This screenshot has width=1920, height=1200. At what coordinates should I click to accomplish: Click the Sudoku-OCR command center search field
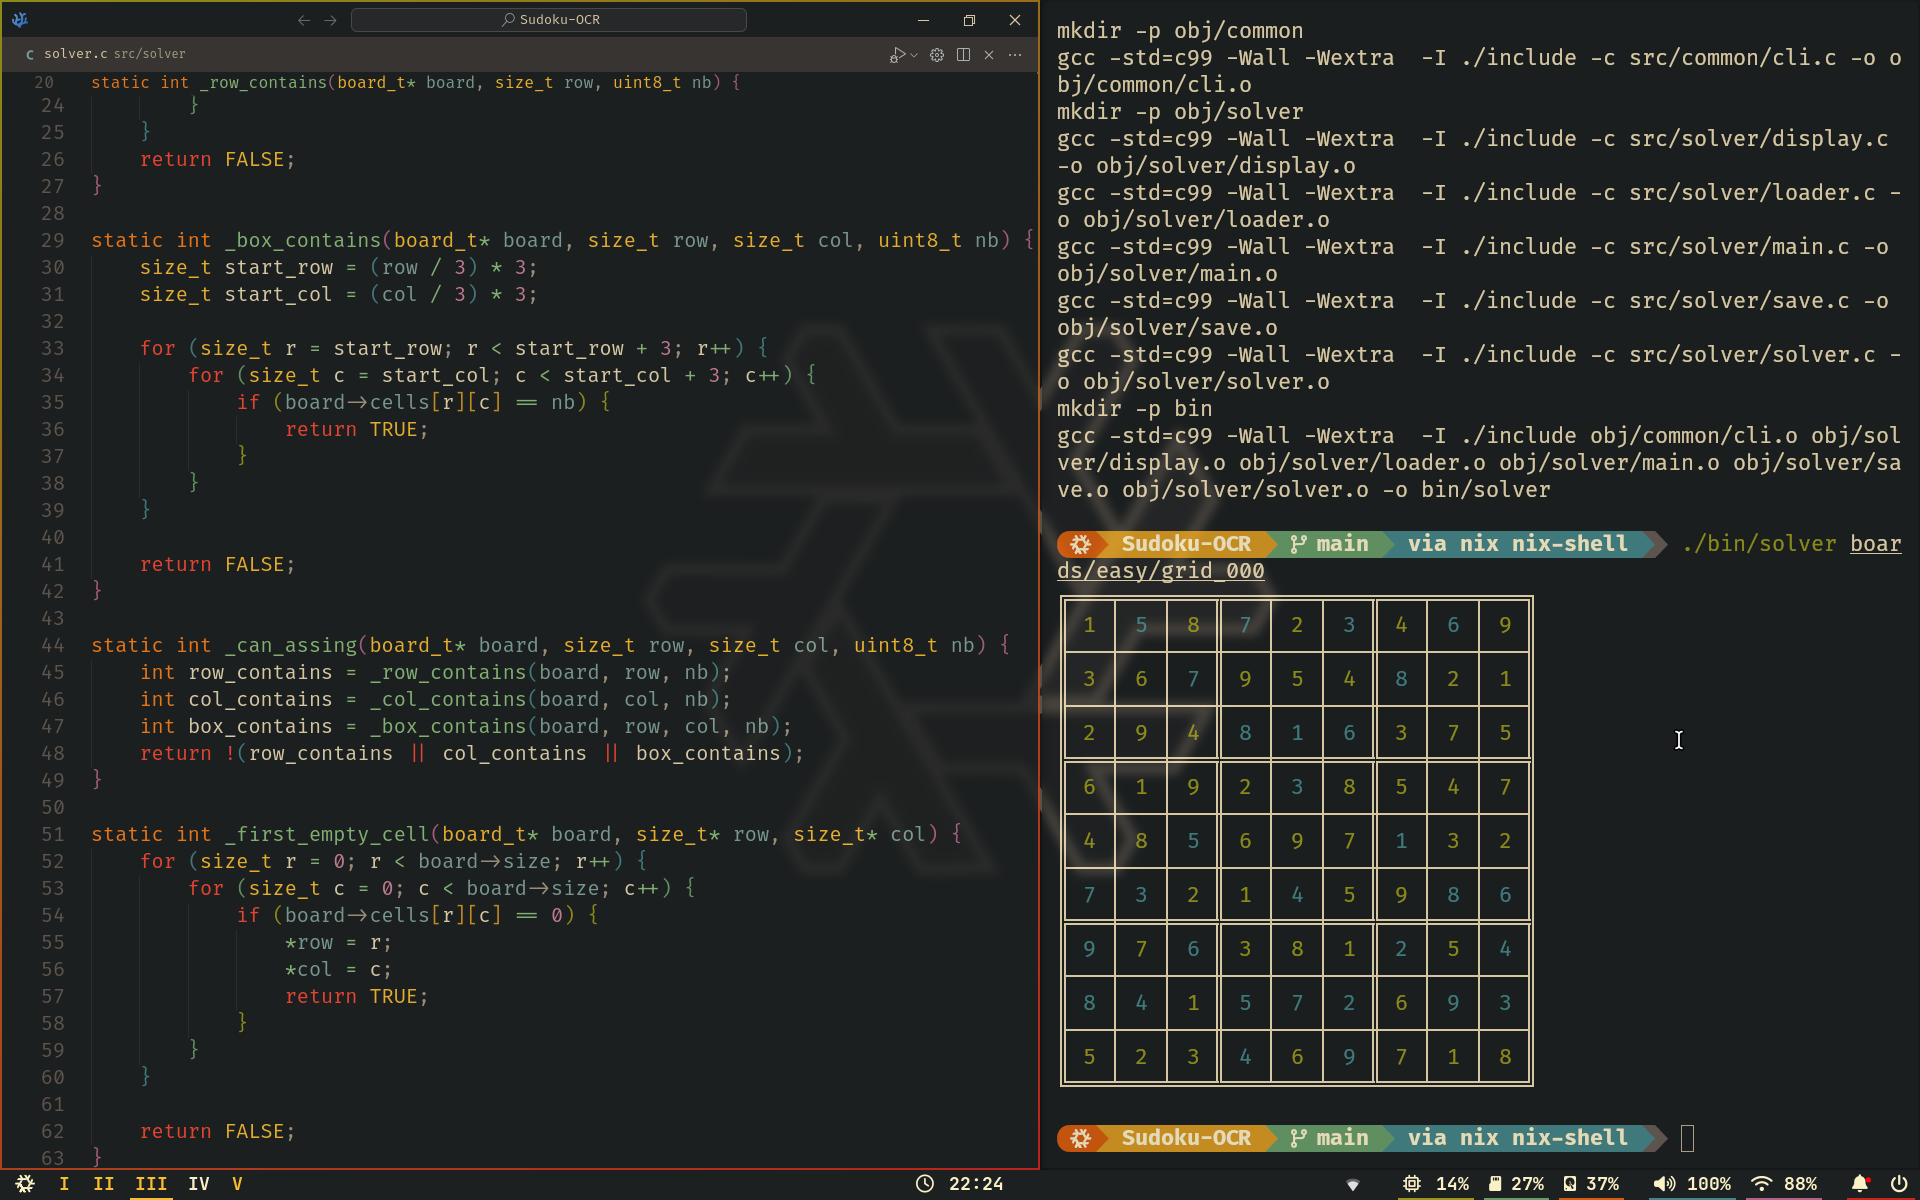[549, 20]
